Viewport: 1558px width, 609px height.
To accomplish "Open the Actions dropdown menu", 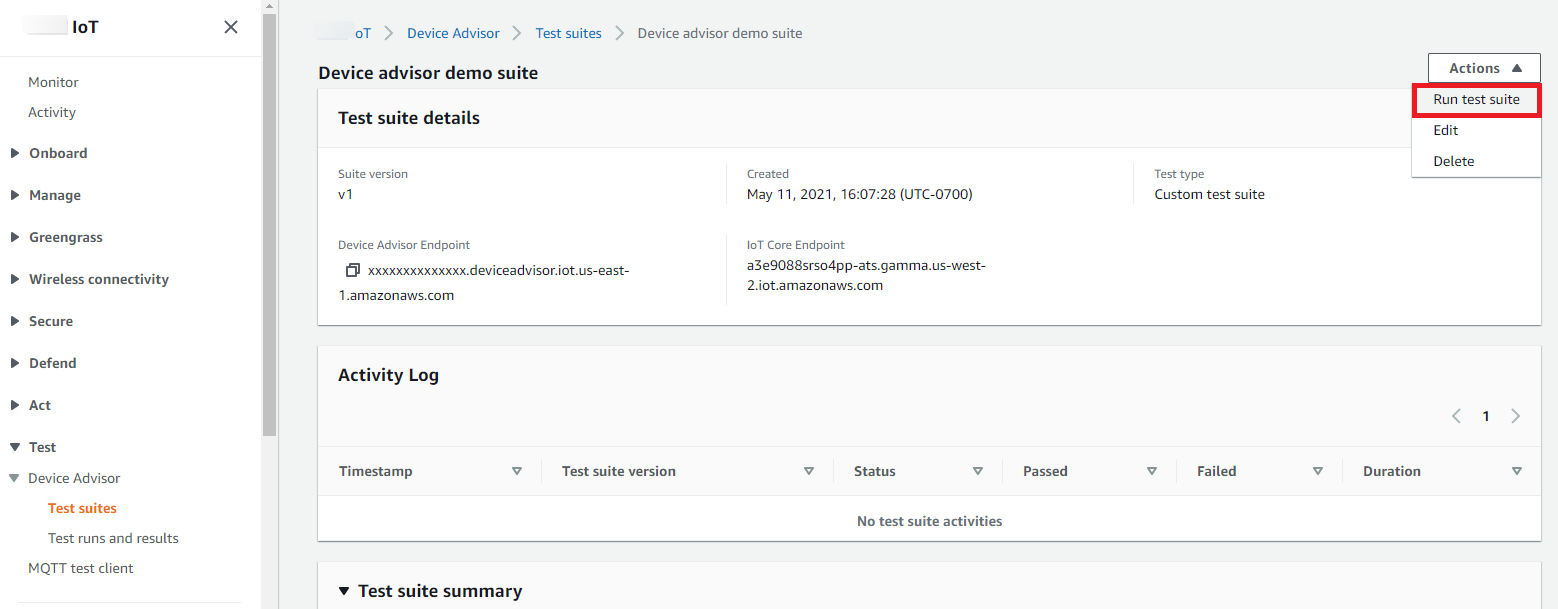I will tap(1484, 68).
